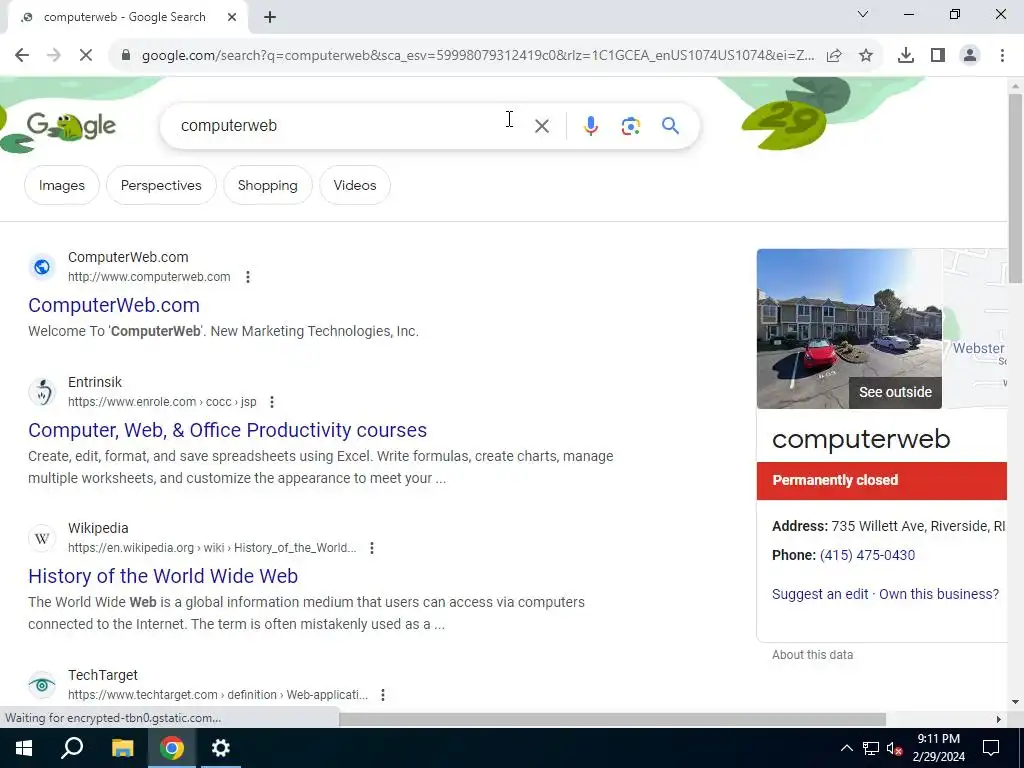Filter results by Perspectives
The image size is (1024, 768).
pos(161,185)
